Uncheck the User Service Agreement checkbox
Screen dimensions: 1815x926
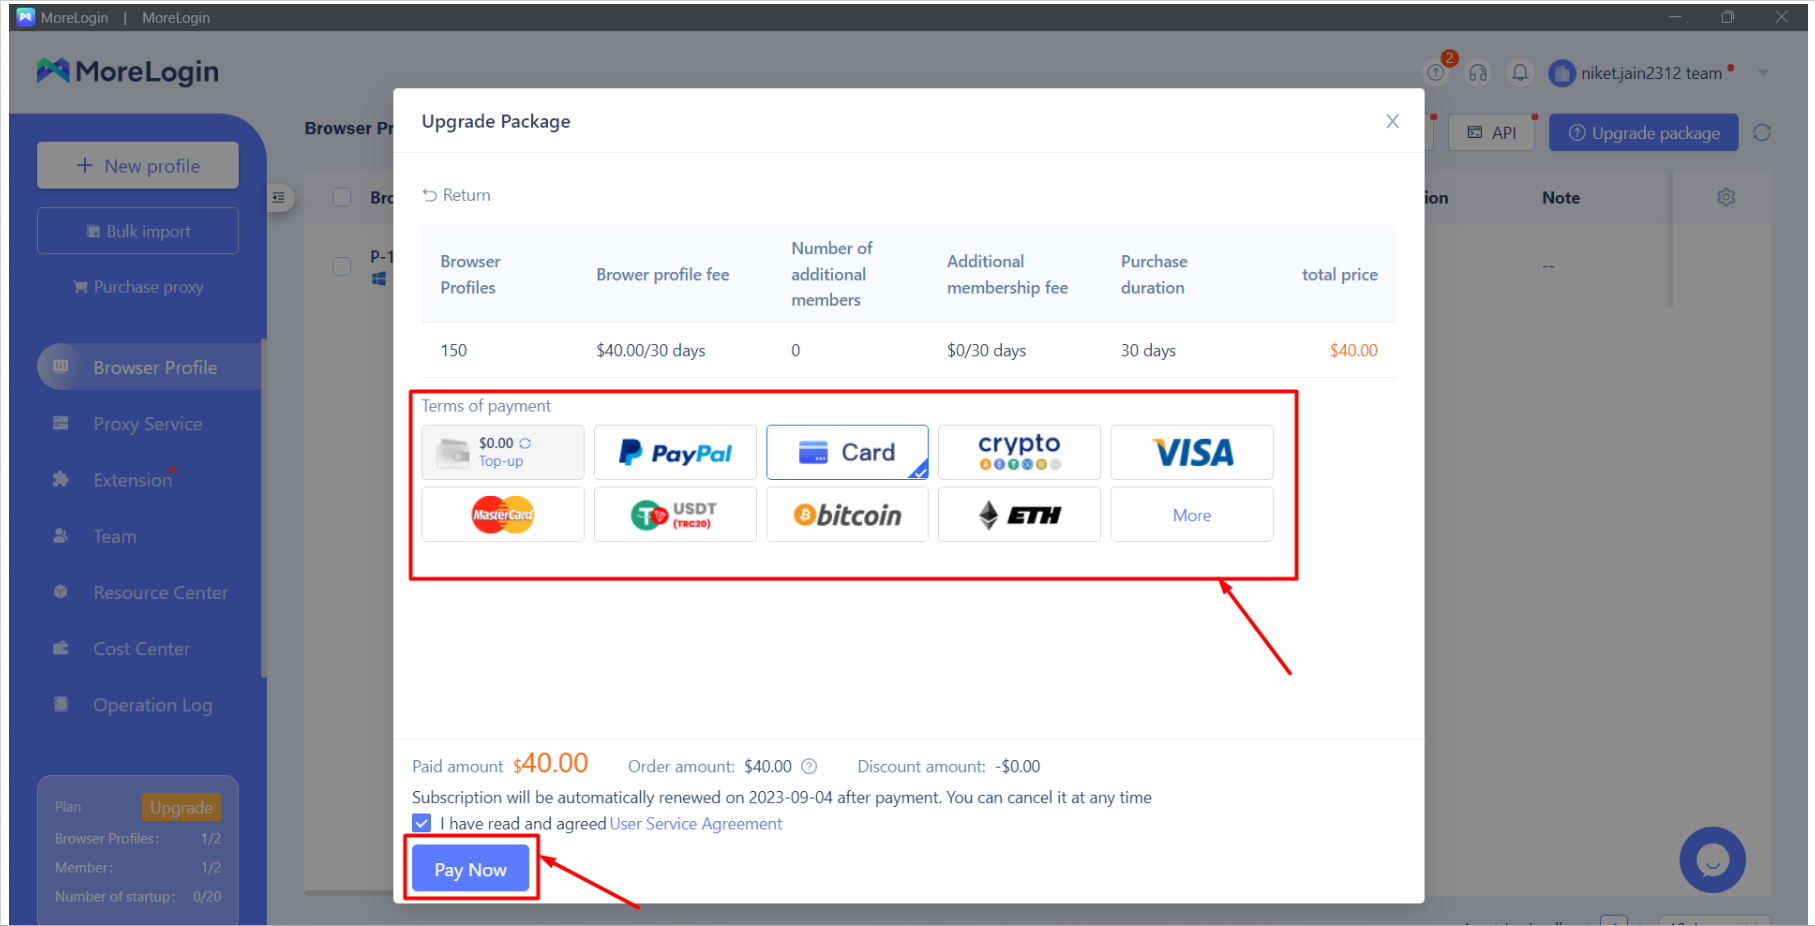click(x=422, y=823)
